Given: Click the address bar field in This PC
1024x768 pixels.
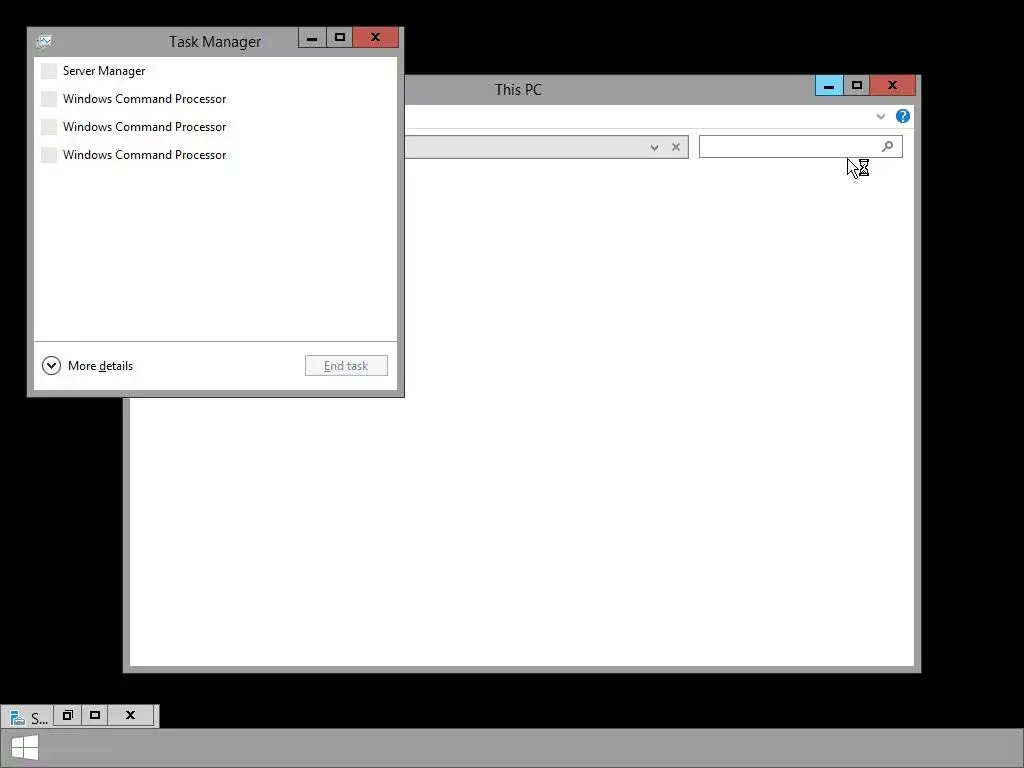Looking at the screenshot, I should (547, 147).
